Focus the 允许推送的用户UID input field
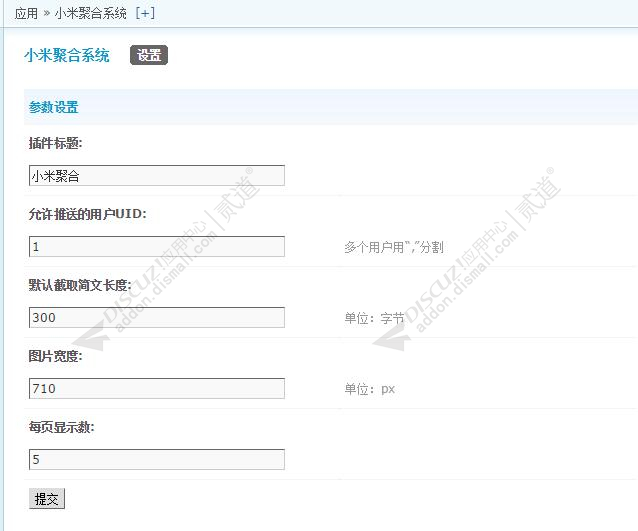The height and width of the screenshot is (531, 638). pos(157,246)
